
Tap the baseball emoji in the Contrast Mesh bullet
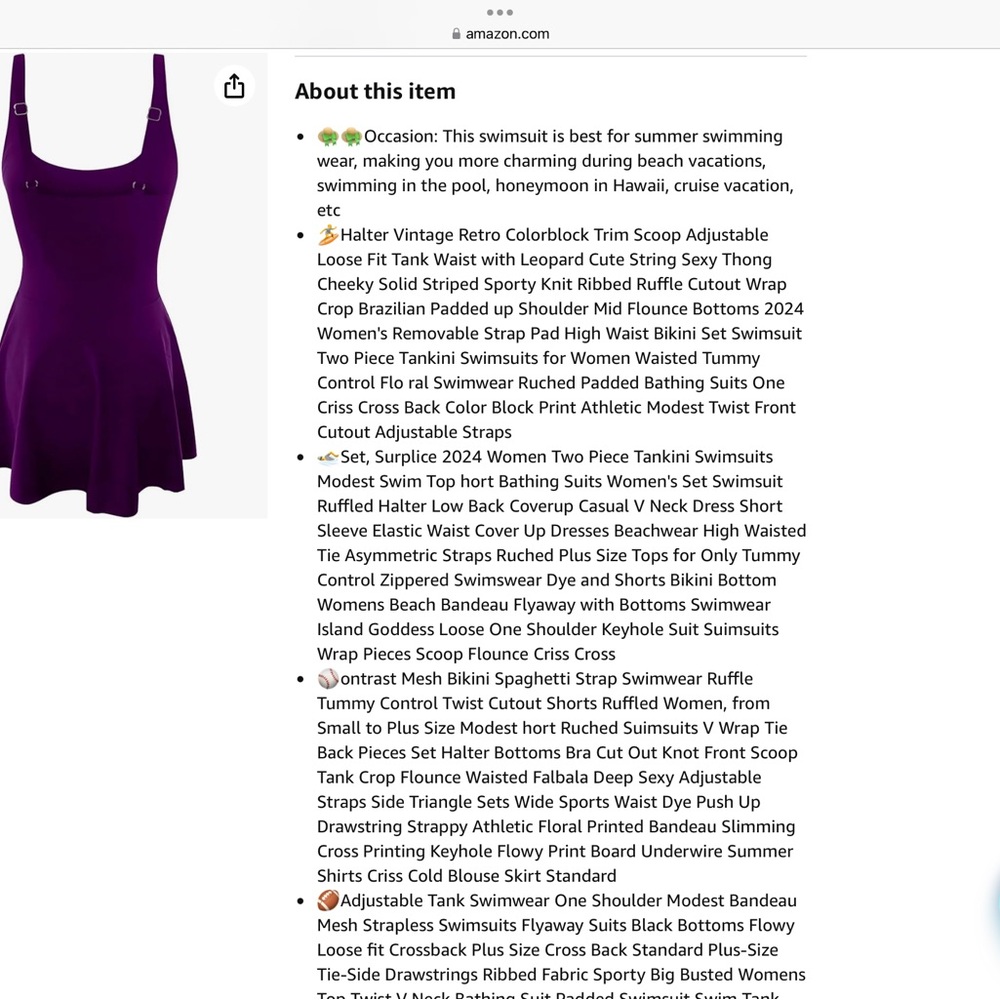[x=326, y=678]
